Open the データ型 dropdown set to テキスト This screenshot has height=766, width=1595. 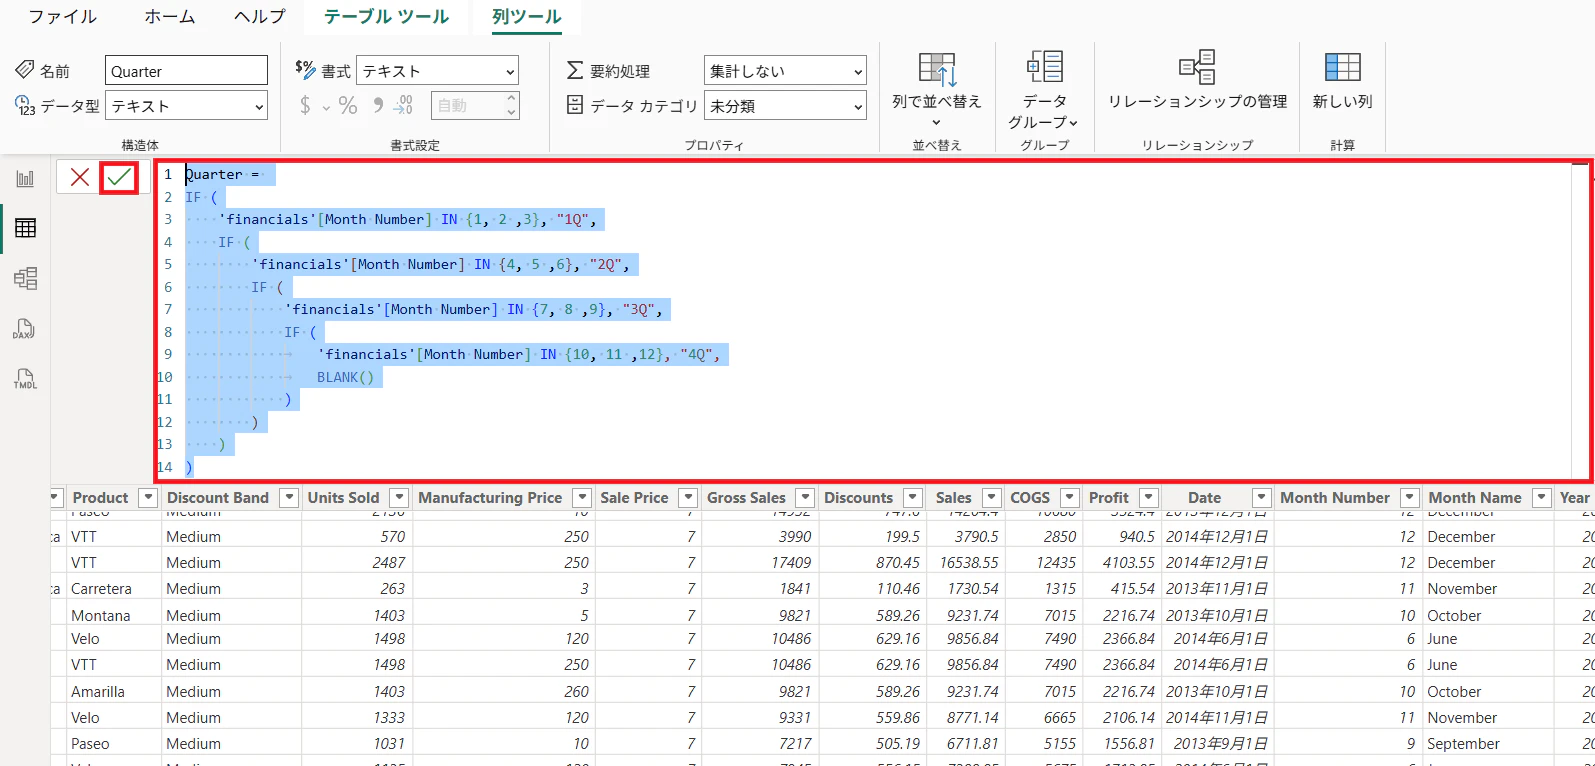[x=186, y=106]
